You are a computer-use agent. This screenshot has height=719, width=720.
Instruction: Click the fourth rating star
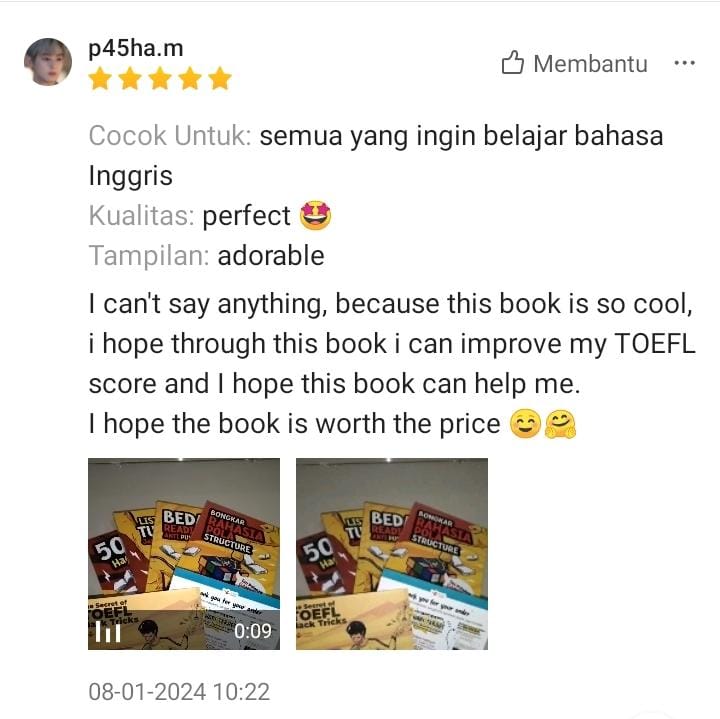click(x=190, y=79)
